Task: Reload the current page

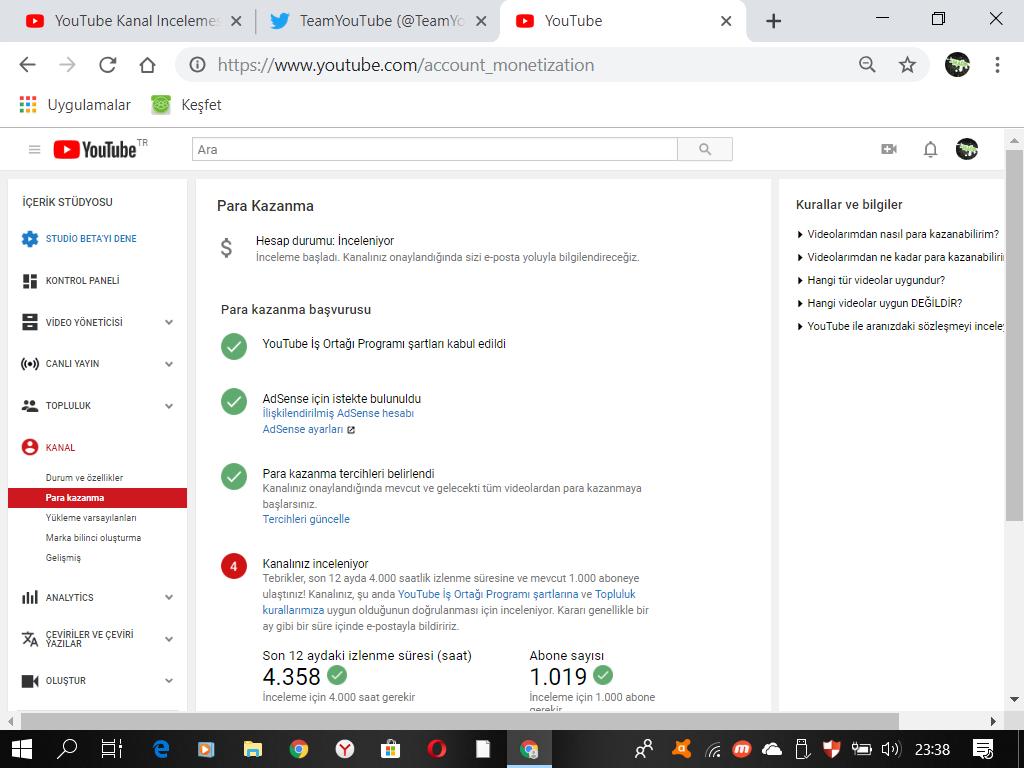Action: click(x=107, y=65)
